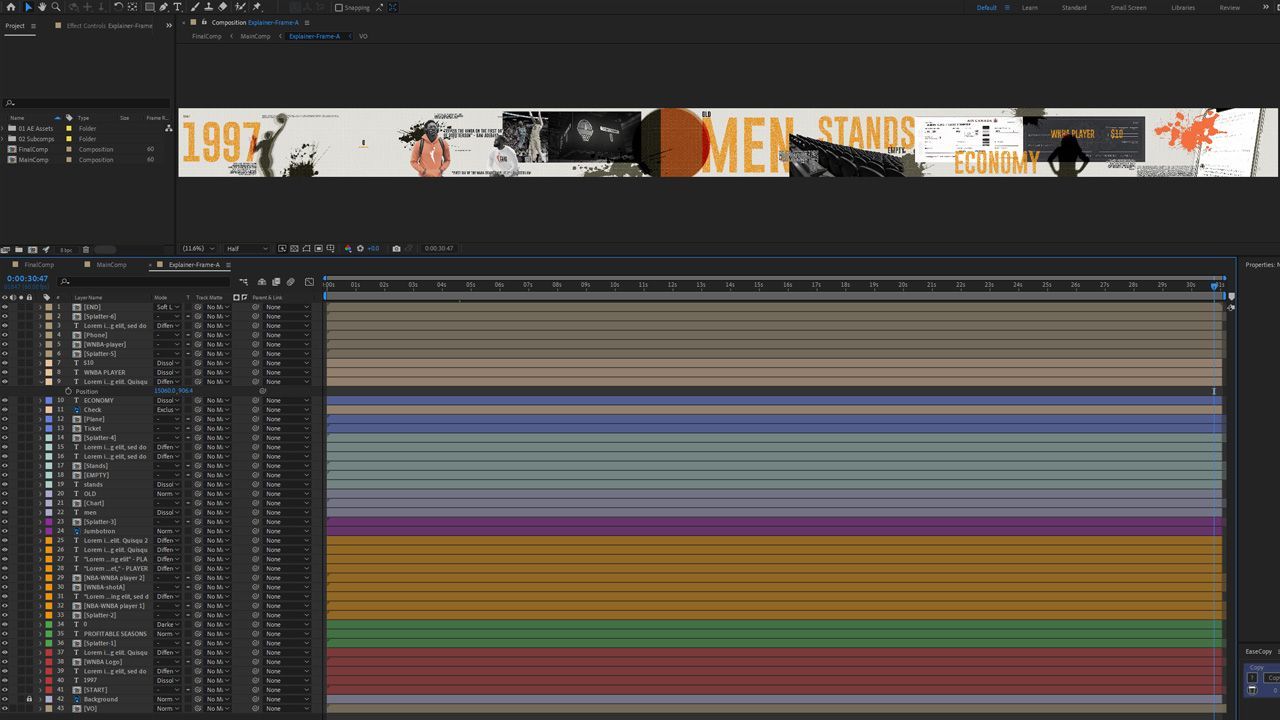The image size is (1280, 720).
Task: Switch to the MainComp timeline tab
Action: tap(111, 265)
